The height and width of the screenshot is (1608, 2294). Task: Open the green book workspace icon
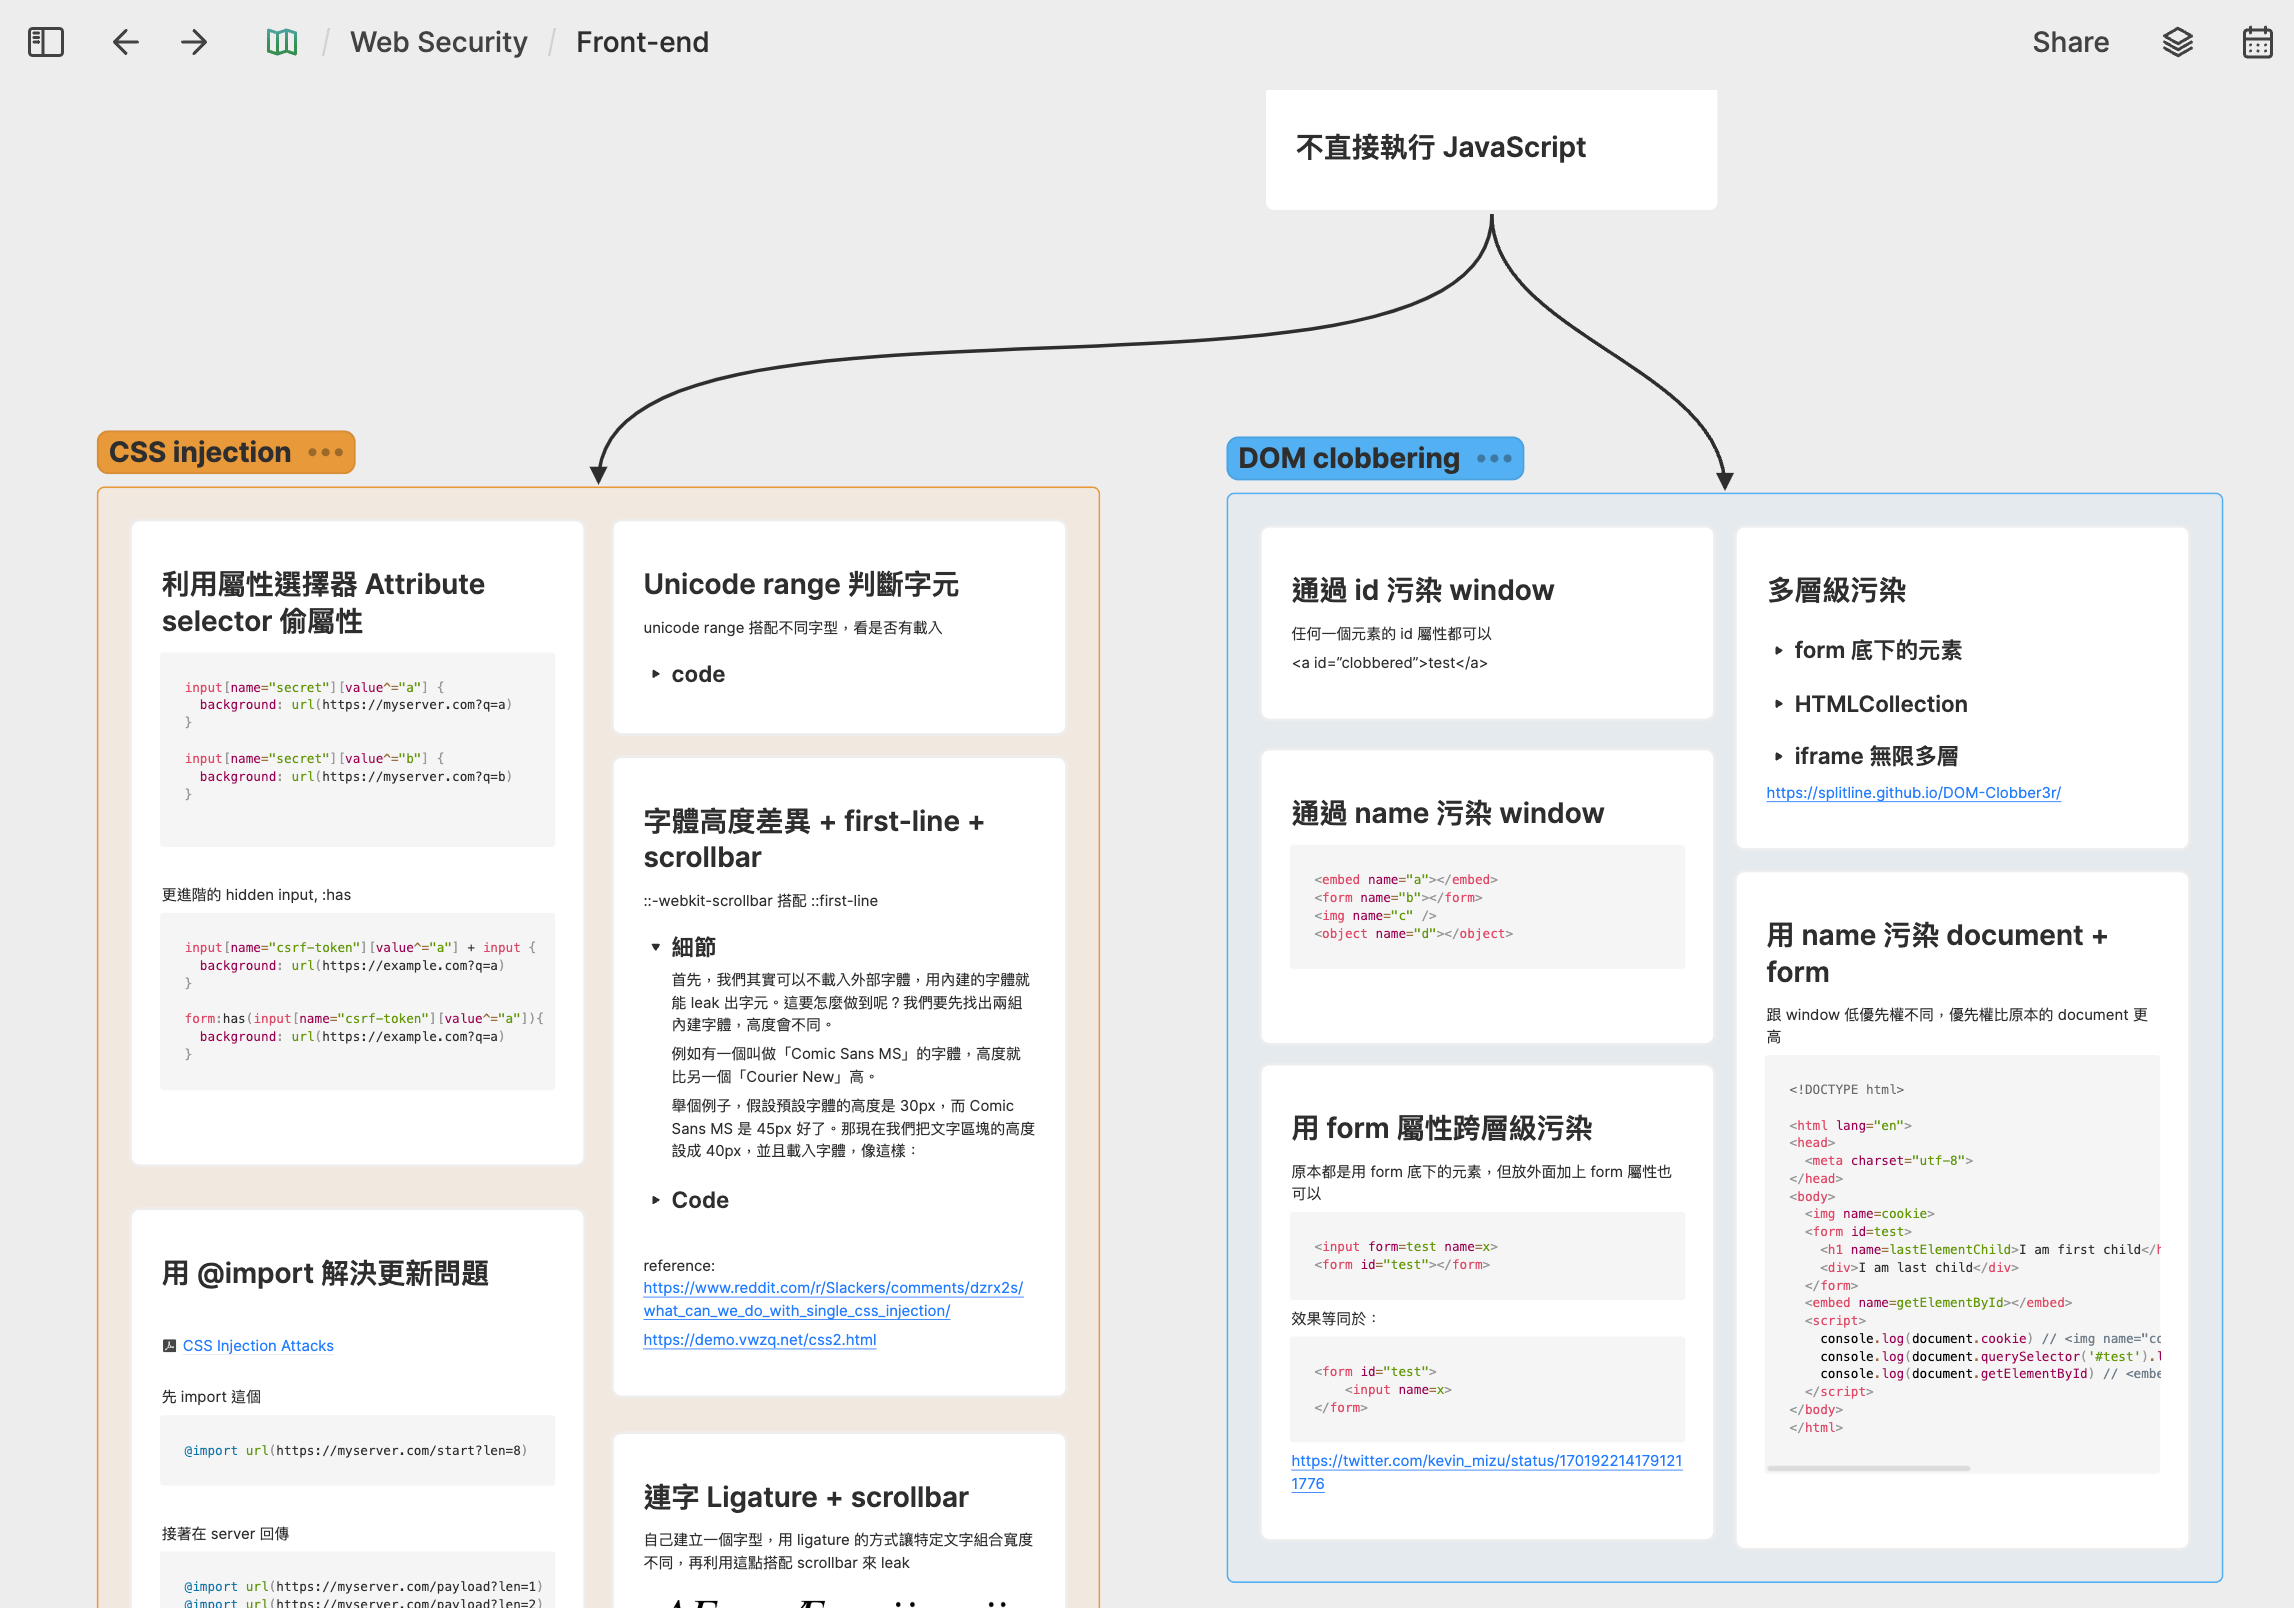282,42
